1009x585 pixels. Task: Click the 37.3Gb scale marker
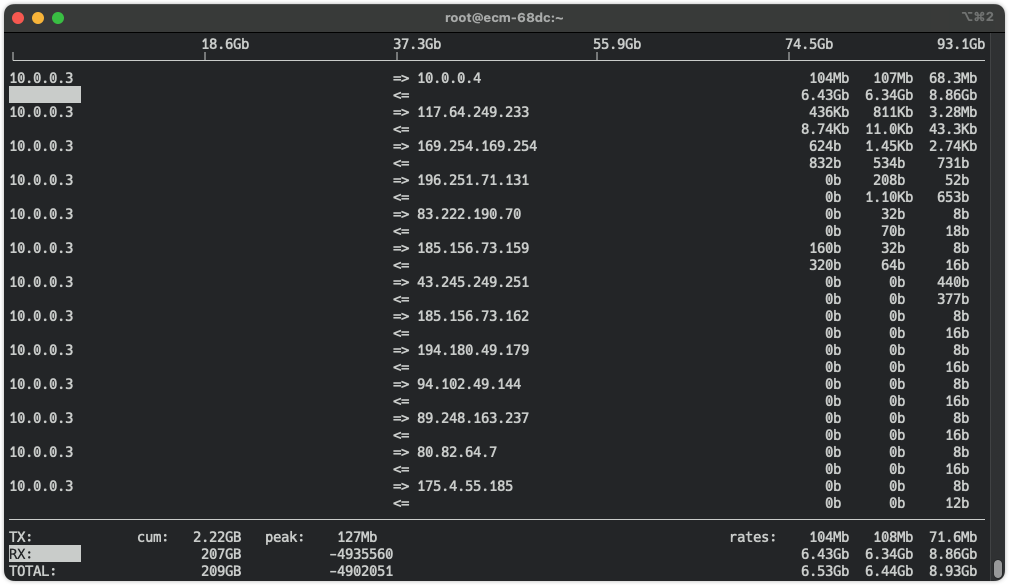417,44
